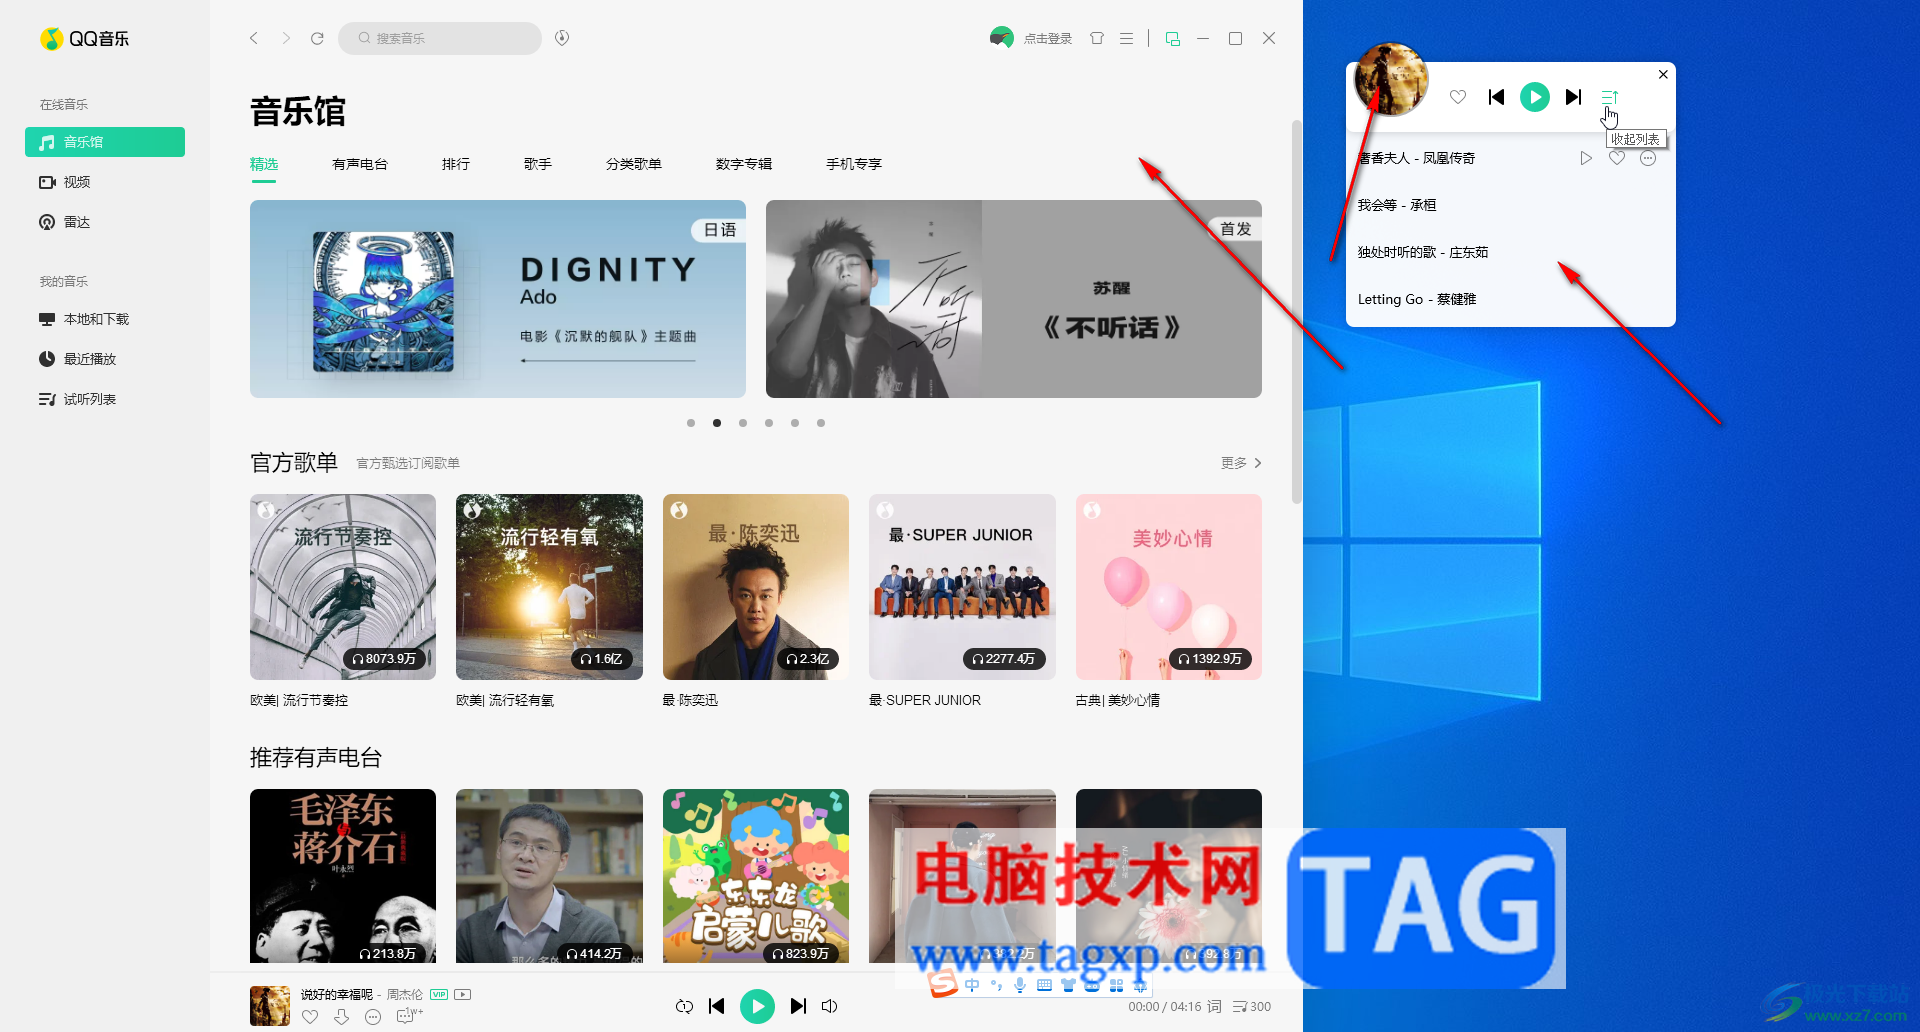The height and width of the screenshot is (1032, 1920).
Task: Open the 最·陈奕迅 playlist cover
Action: tap(756, 587)
